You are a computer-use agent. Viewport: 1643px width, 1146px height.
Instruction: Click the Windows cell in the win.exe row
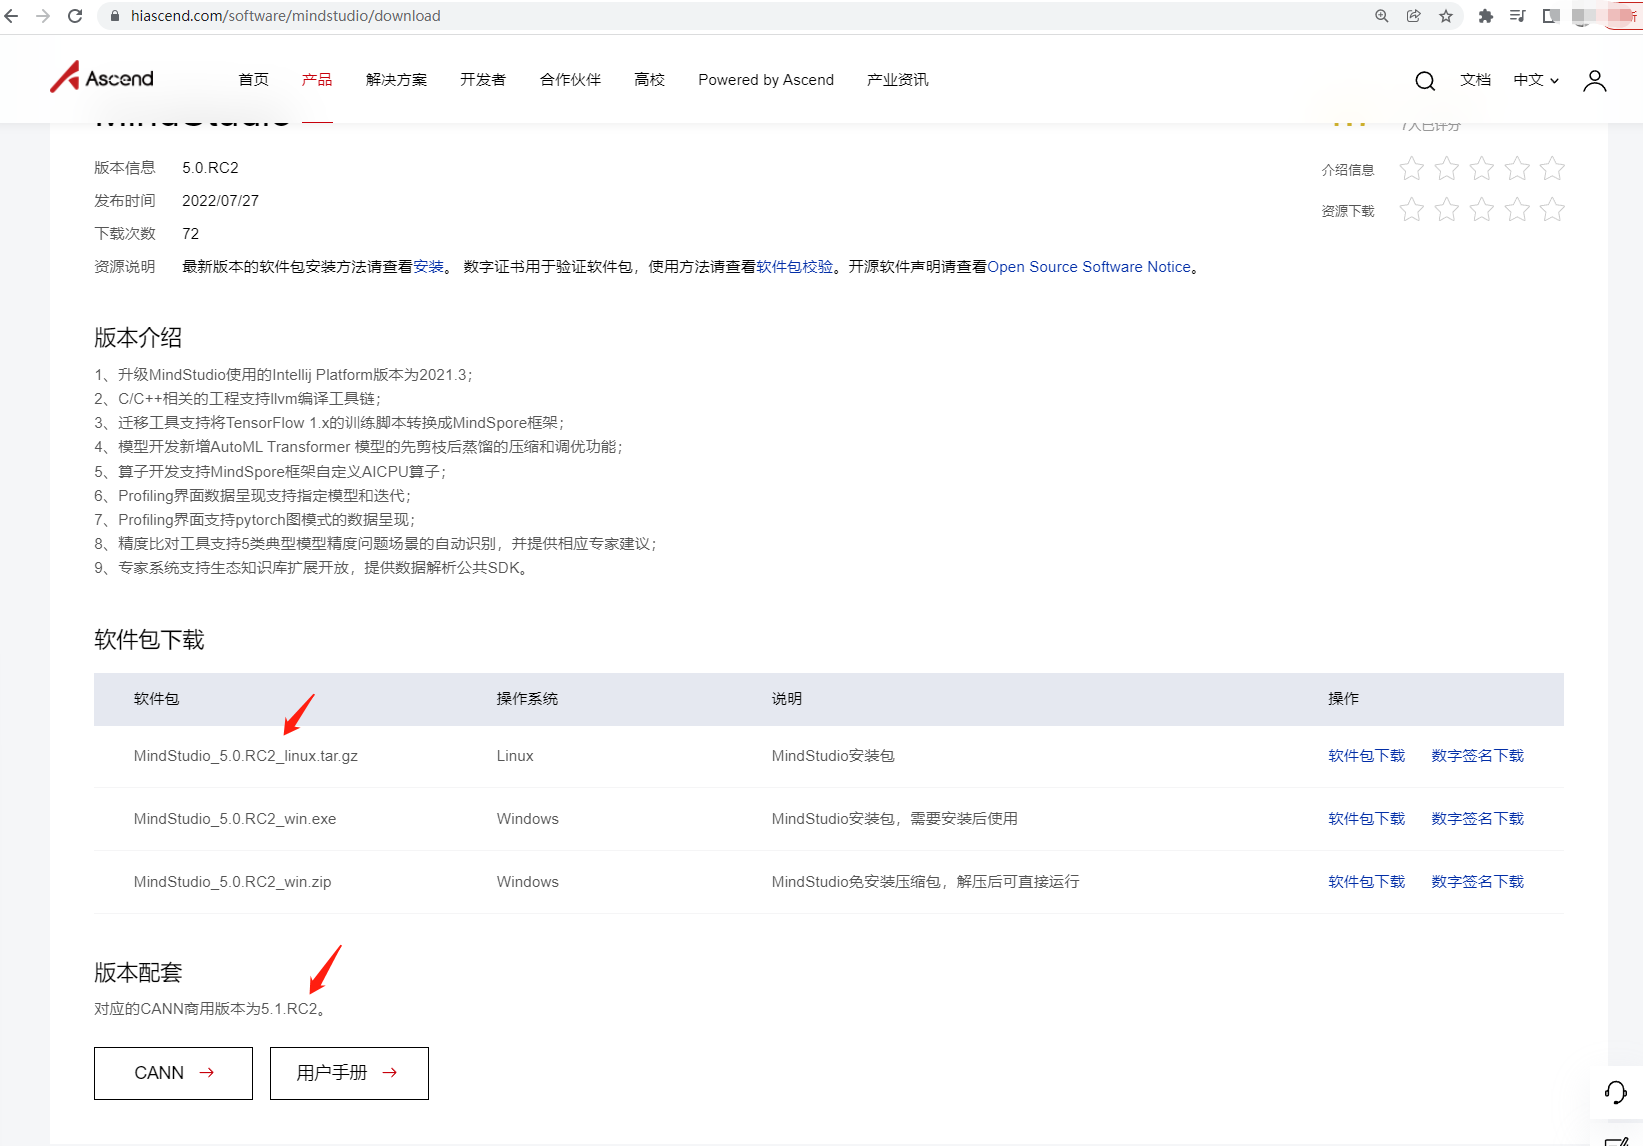(528, 819)
